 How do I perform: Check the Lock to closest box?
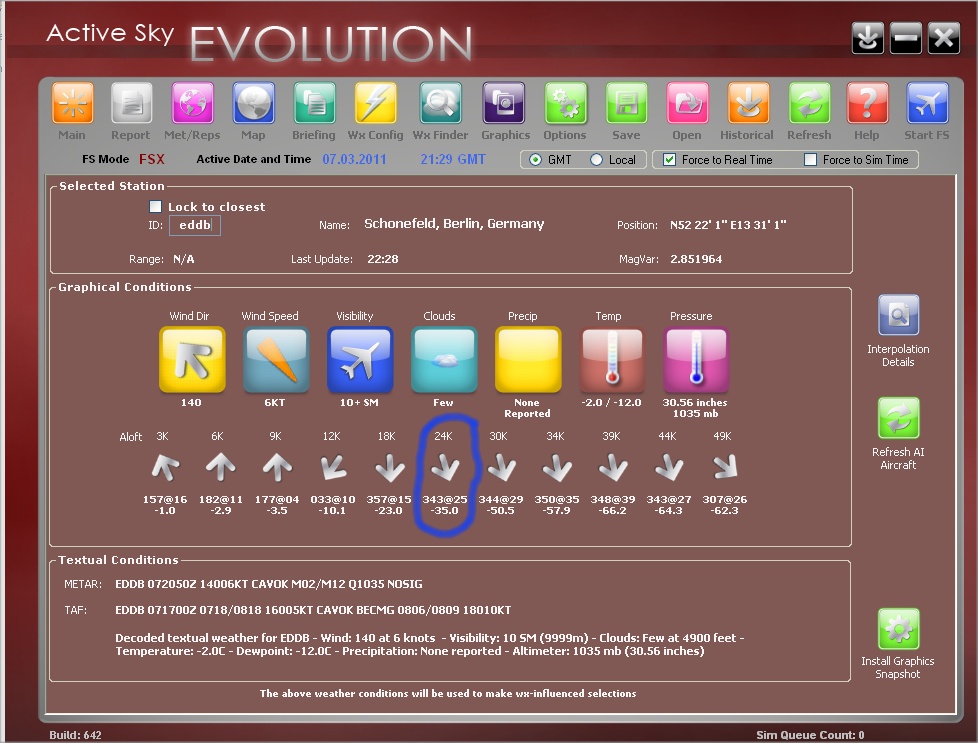pos(155,206)
